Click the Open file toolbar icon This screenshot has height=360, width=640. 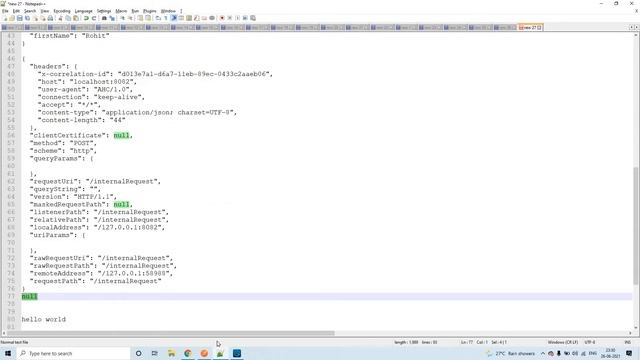[x=12, y=18]
